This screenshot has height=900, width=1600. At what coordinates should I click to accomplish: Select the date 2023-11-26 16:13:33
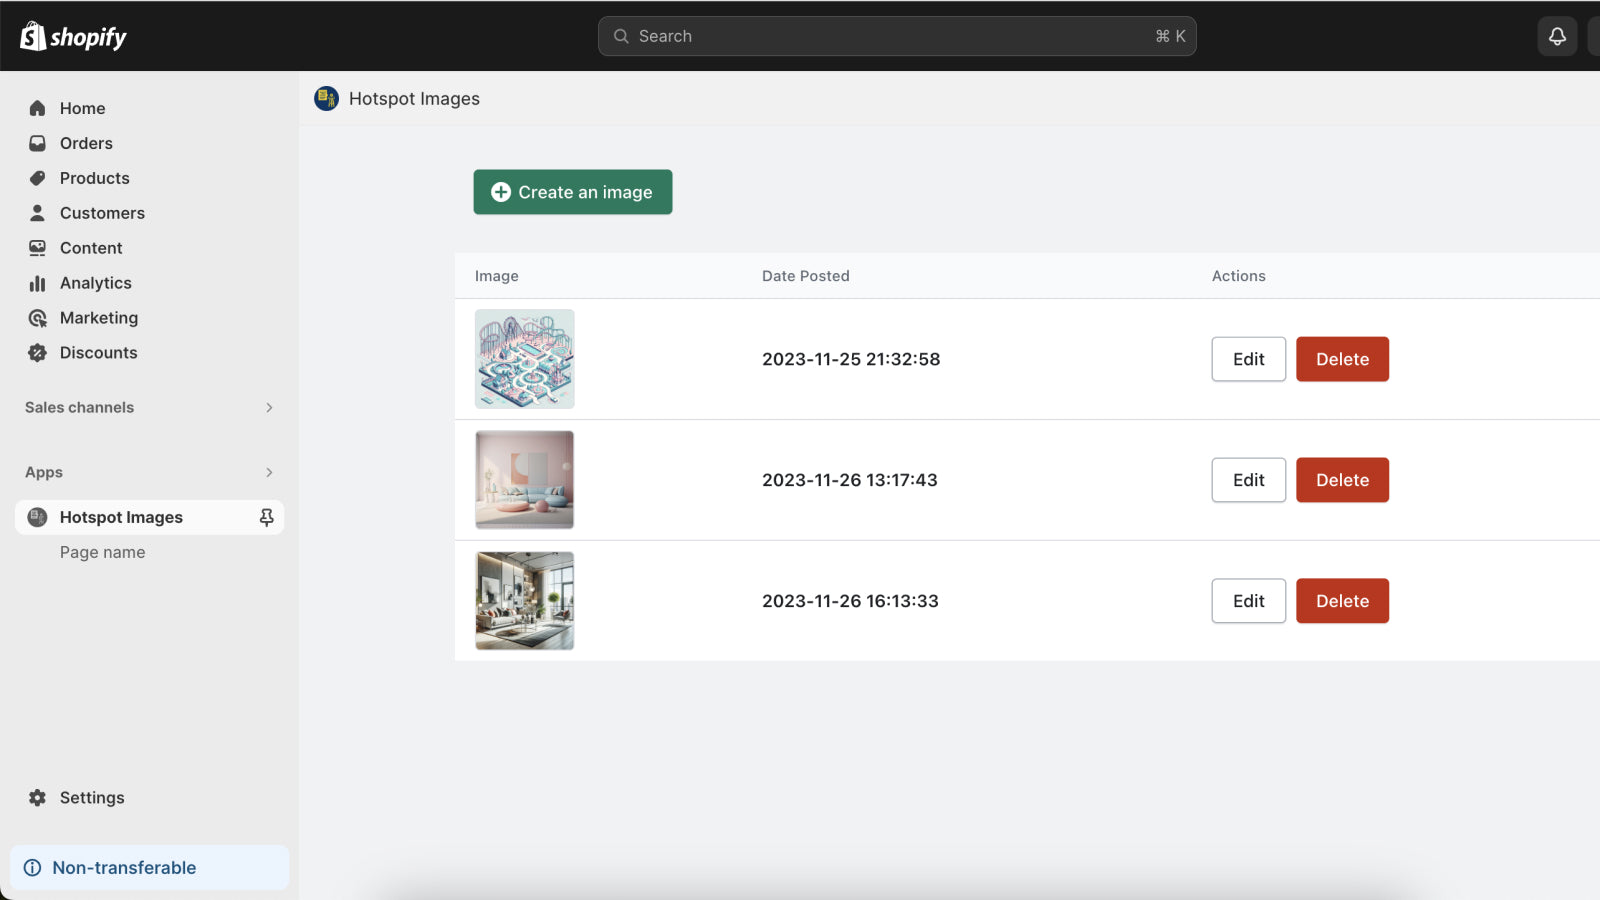[850, 601]
